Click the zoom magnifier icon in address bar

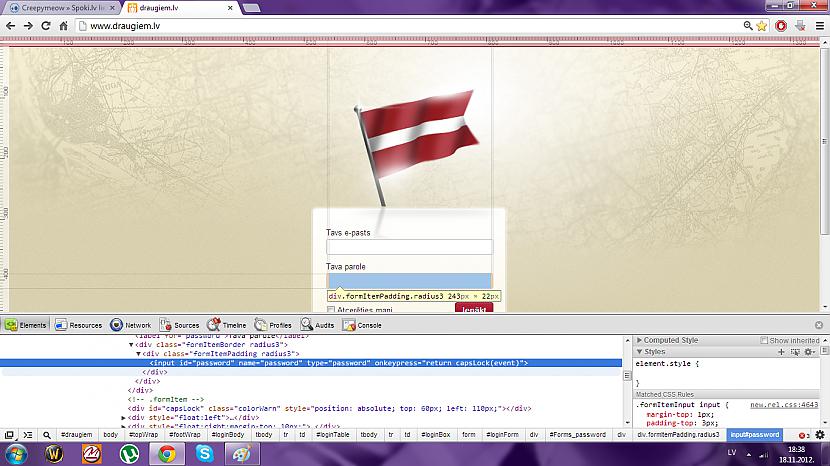[748, 25]
